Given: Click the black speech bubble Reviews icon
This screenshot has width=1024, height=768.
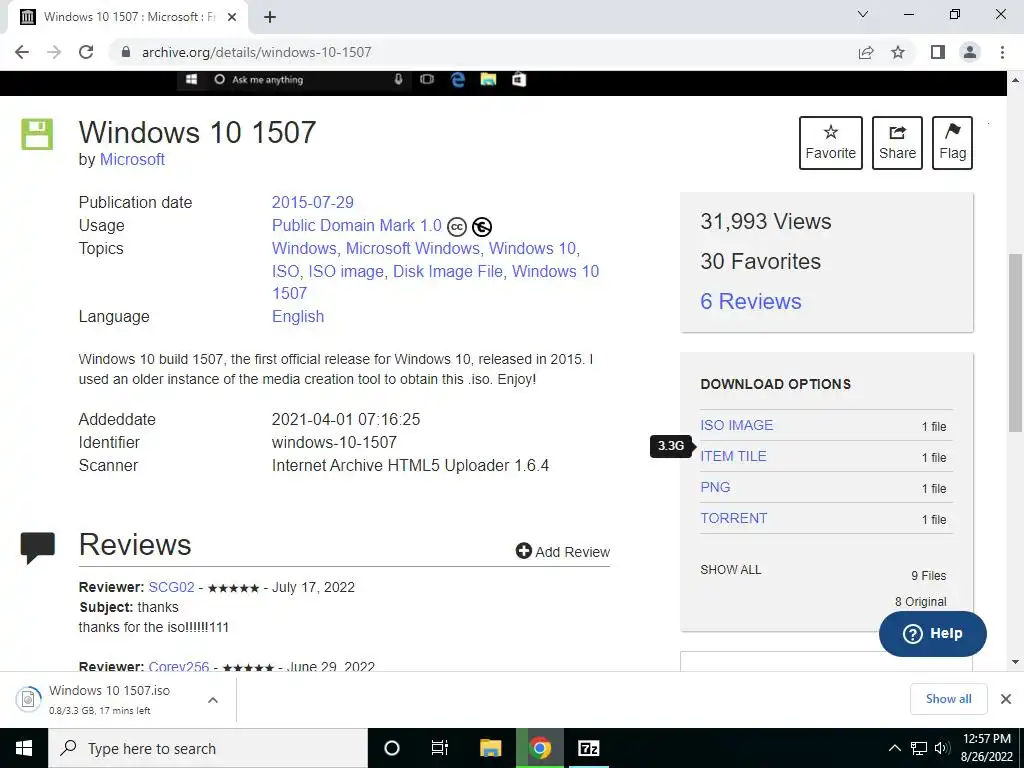Looking at the screenshot, I should 37,547.
